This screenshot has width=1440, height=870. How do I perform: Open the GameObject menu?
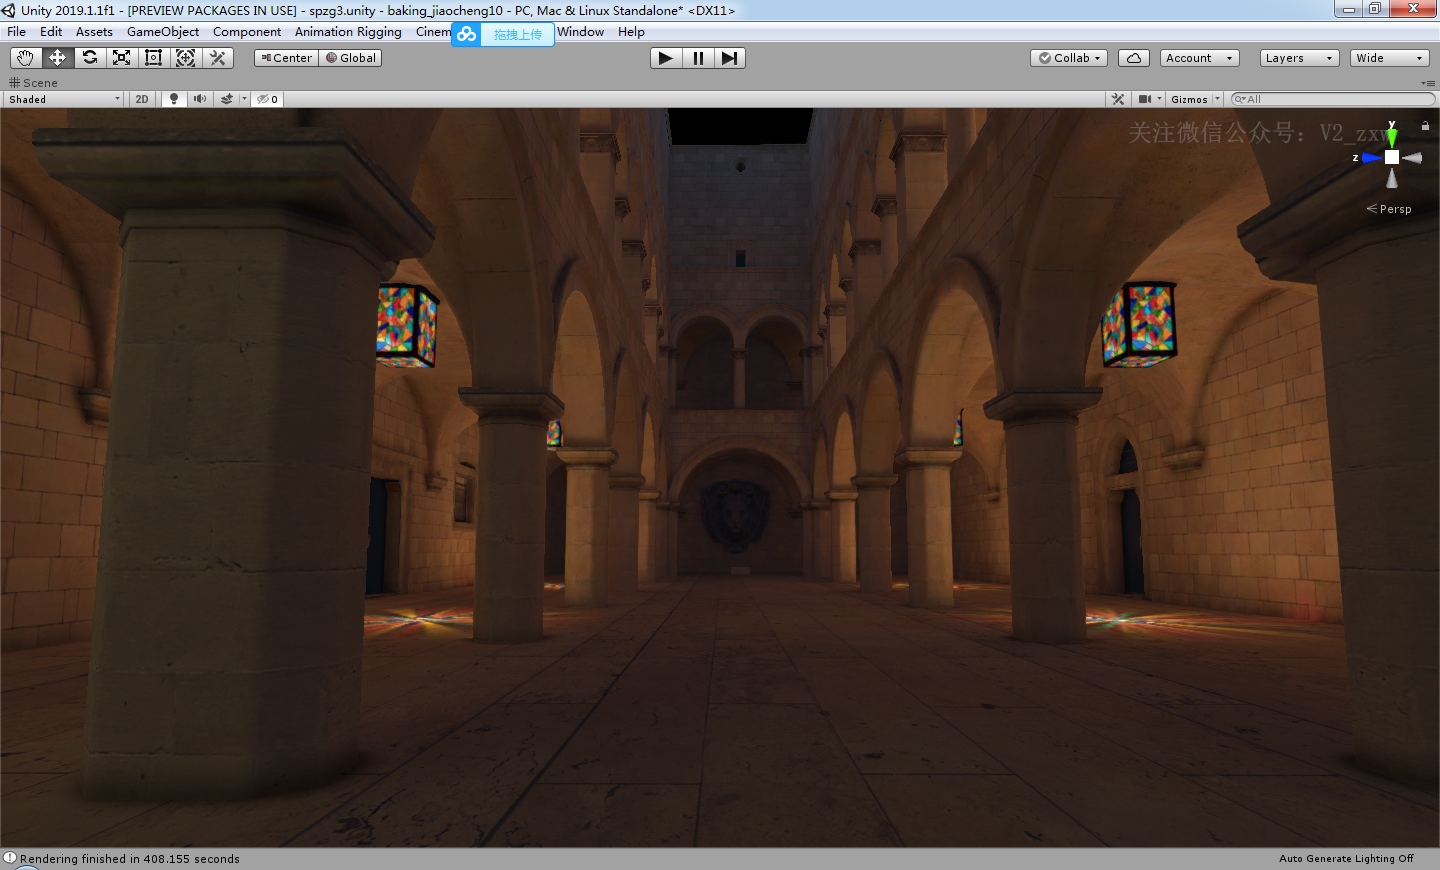click(x=163, y=32)
